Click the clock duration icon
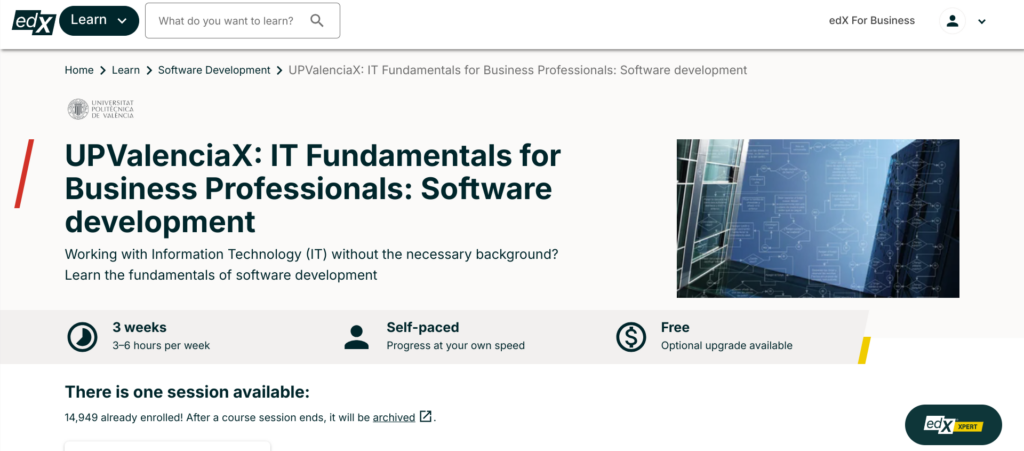Viewport: 1024px width, 451px height. [x=82, y=337]
